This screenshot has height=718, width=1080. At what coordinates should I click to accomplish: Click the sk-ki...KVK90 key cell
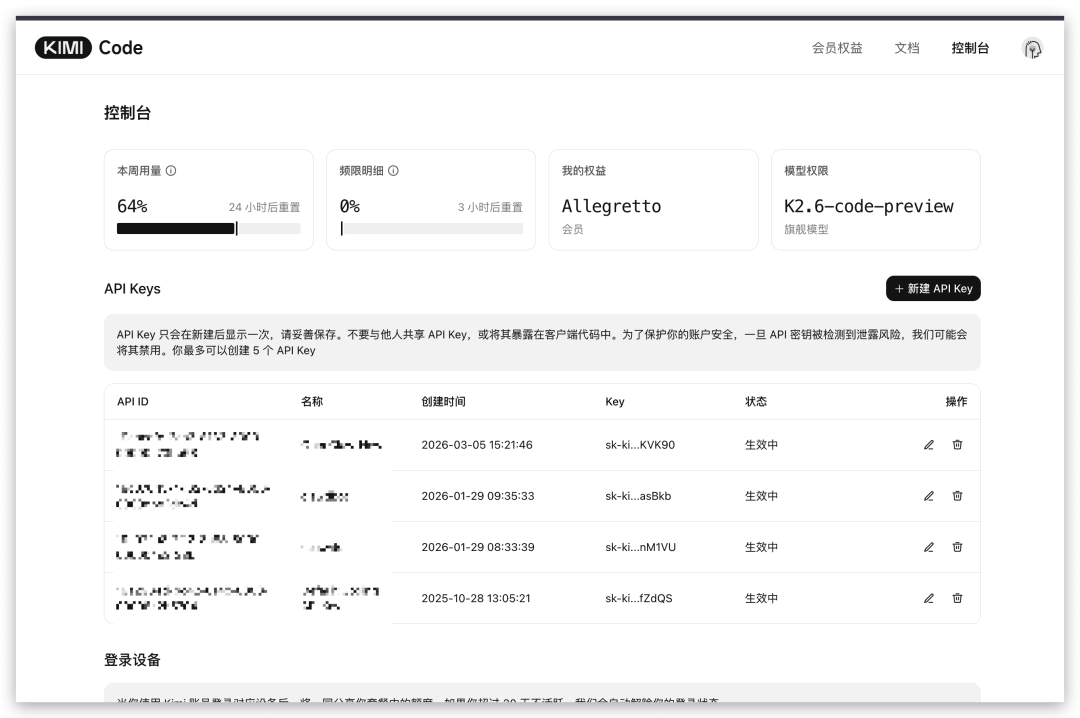[640, 445]
